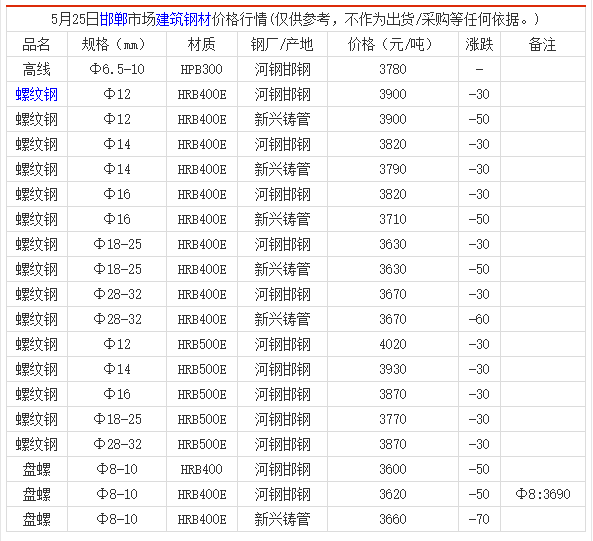Select the 备注 column header

tap(543, 44)
